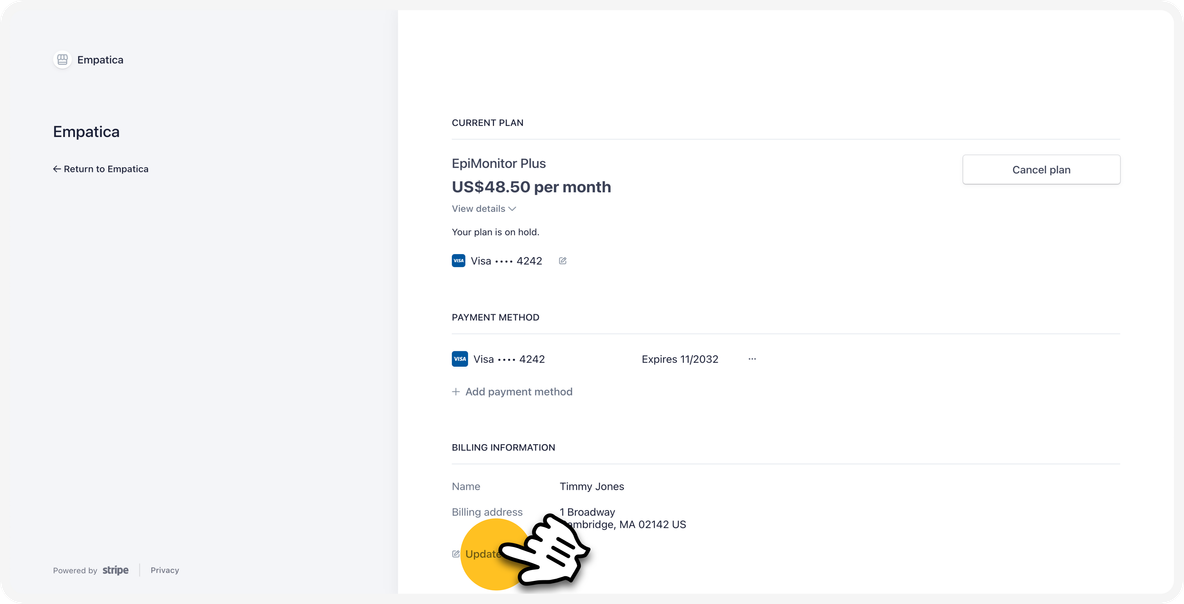Click the Visa card logo in Current Plan
The image size is (1184, 604).
pos(458,261)
